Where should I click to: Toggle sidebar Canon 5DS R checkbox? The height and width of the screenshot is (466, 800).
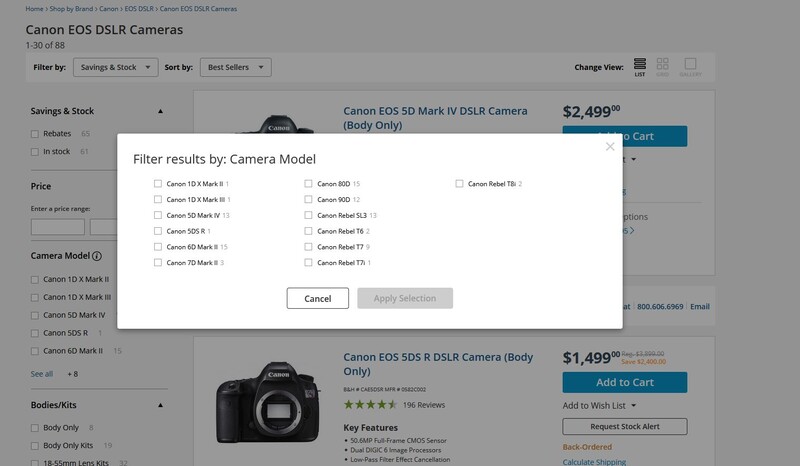pos(35,333)
